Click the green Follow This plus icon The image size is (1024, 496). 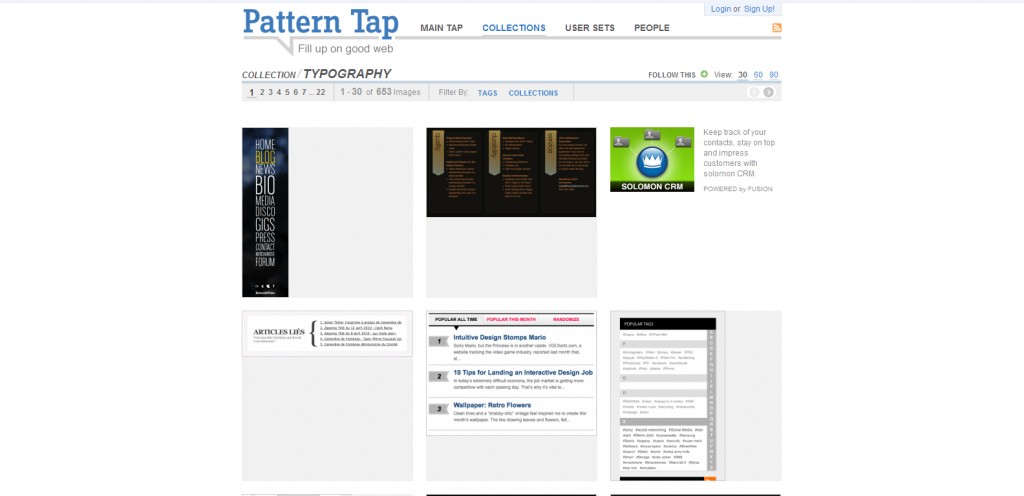coord(704,74)
